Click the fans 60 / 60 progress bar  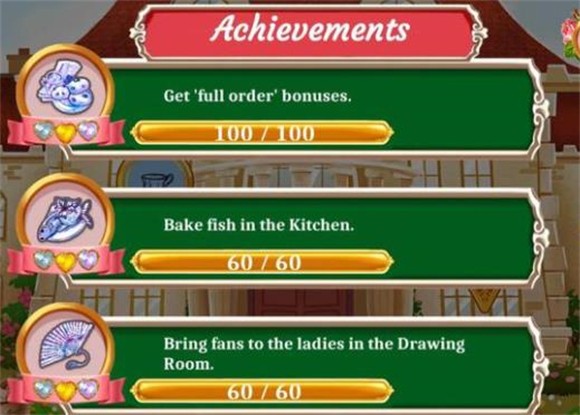pos(262,391)
